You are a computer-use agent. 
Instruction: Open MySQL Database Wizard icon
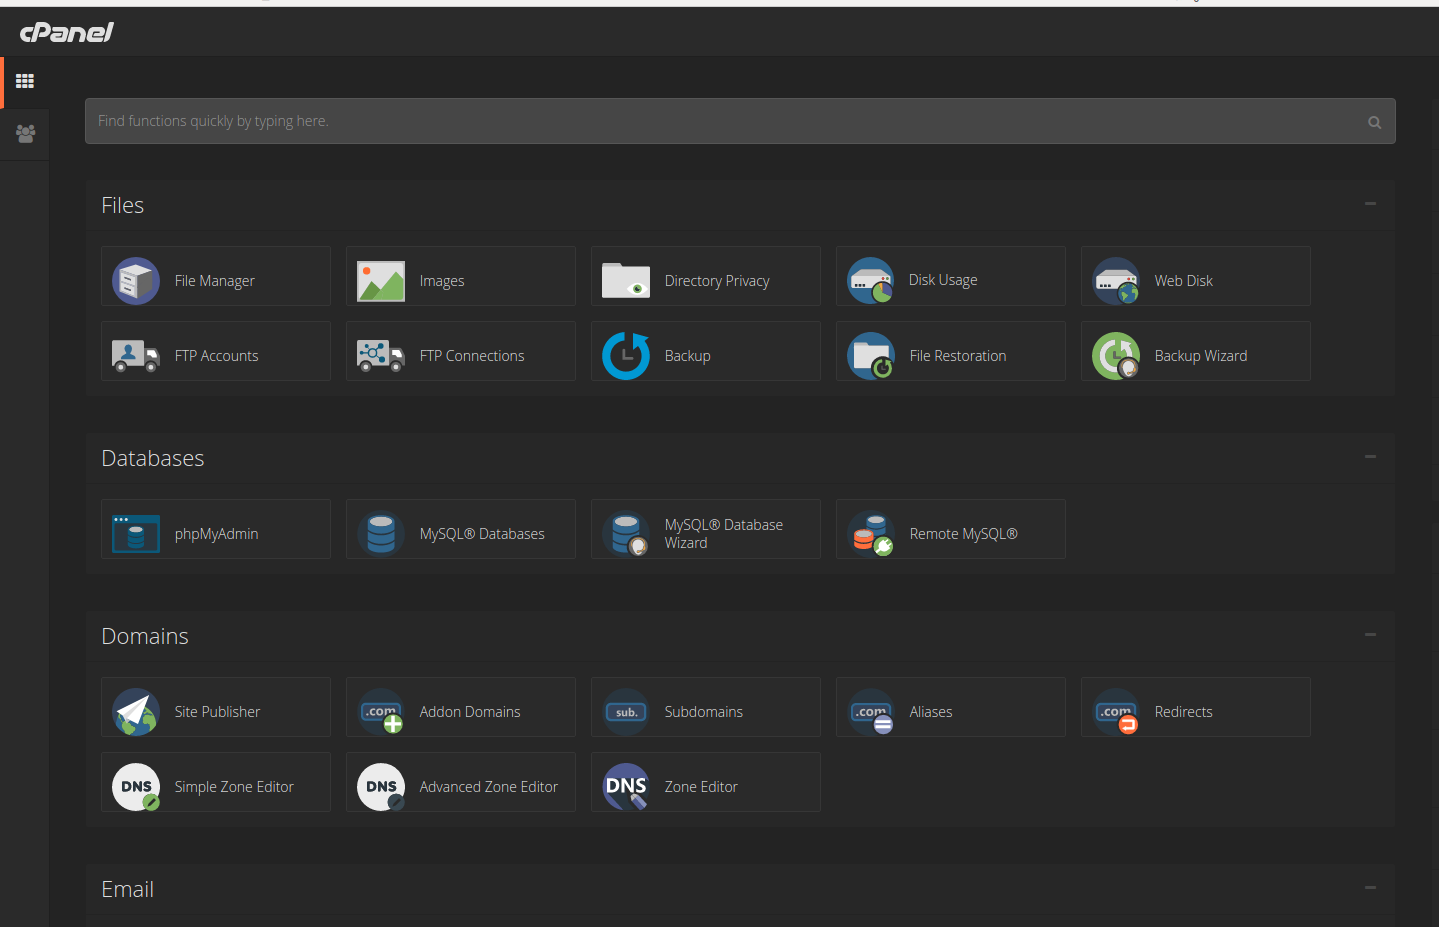626,534
